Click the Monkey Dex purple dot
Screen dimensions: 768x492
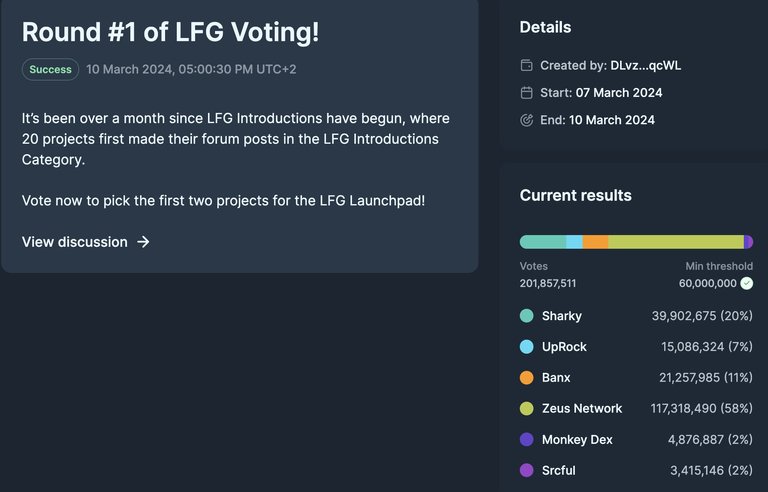(527, 439)
